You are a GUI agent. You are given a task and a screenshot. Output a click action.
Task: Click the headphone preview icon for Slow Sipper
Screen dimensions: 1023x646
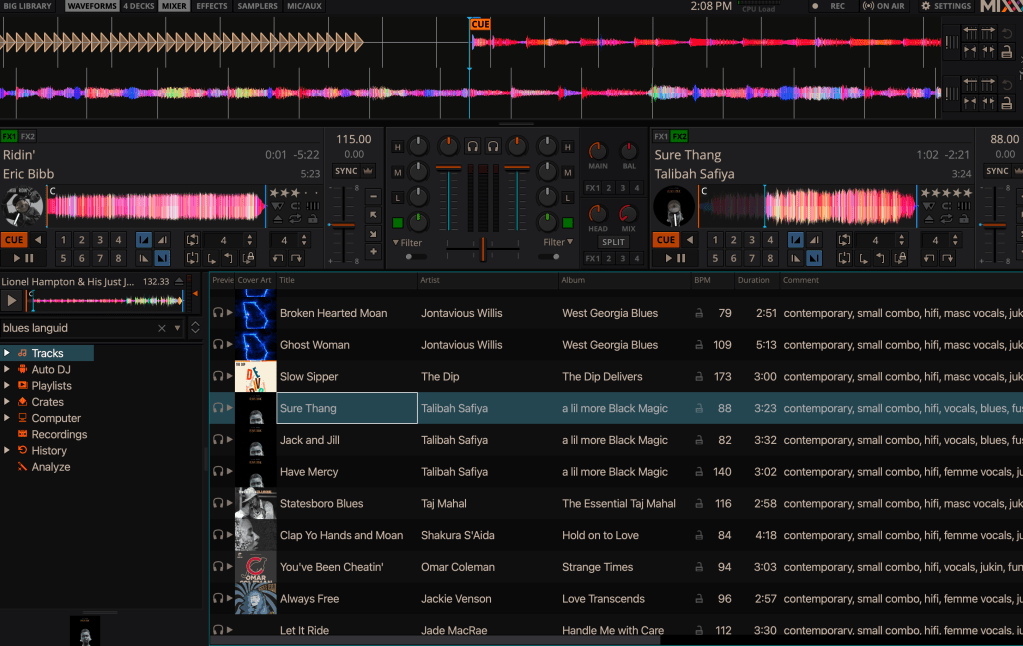pos(218,377)
